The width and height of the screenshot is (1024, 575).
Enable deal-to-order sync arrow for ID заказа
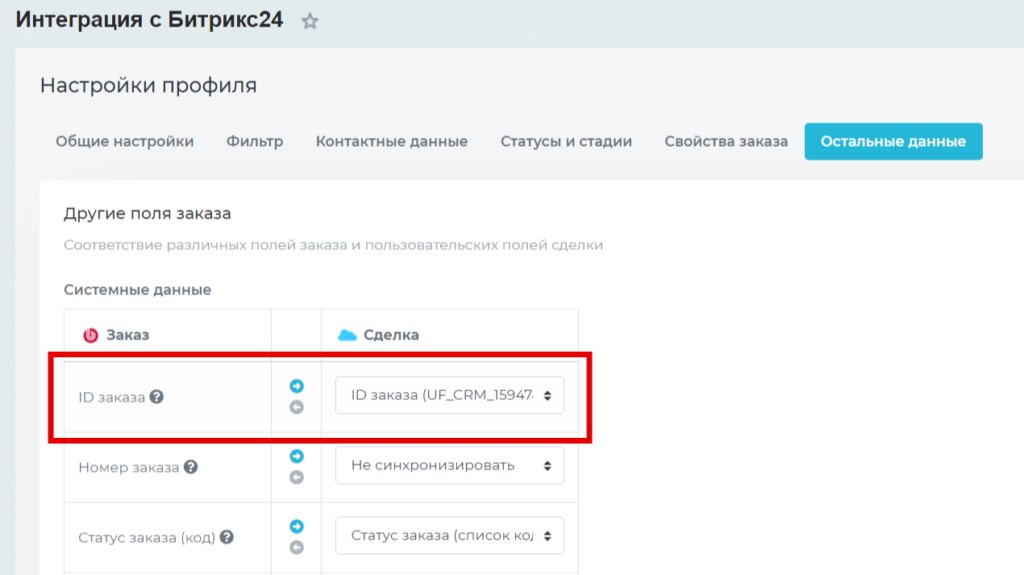[296, 407]
